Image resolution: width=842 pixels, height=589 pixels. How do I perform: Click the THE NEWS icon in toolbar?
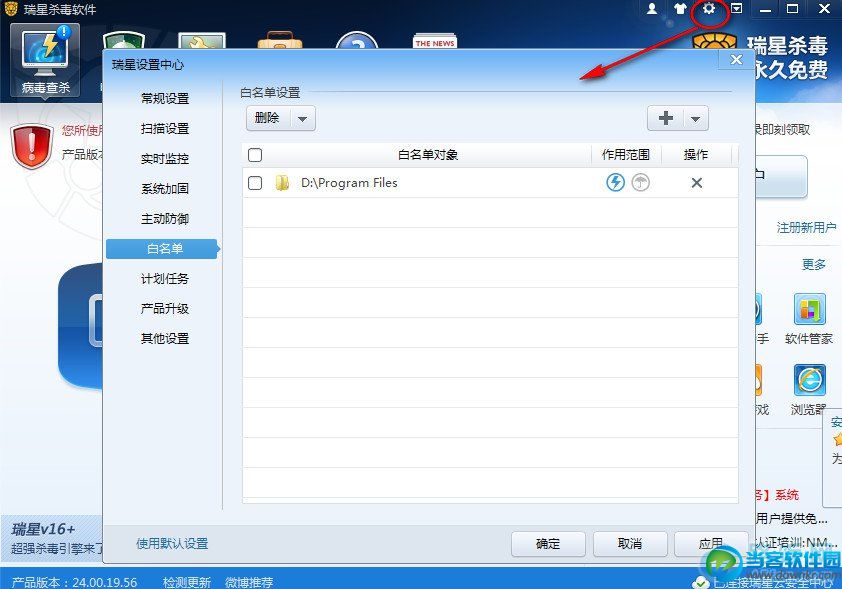[x=435, y=41]
